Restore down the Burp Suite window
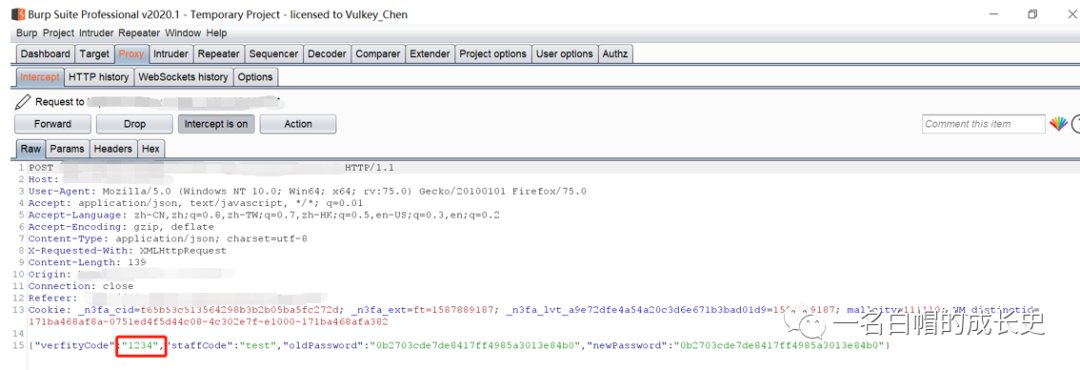1080x370 pixels. pyautogui.click(x=1032, y=14)
